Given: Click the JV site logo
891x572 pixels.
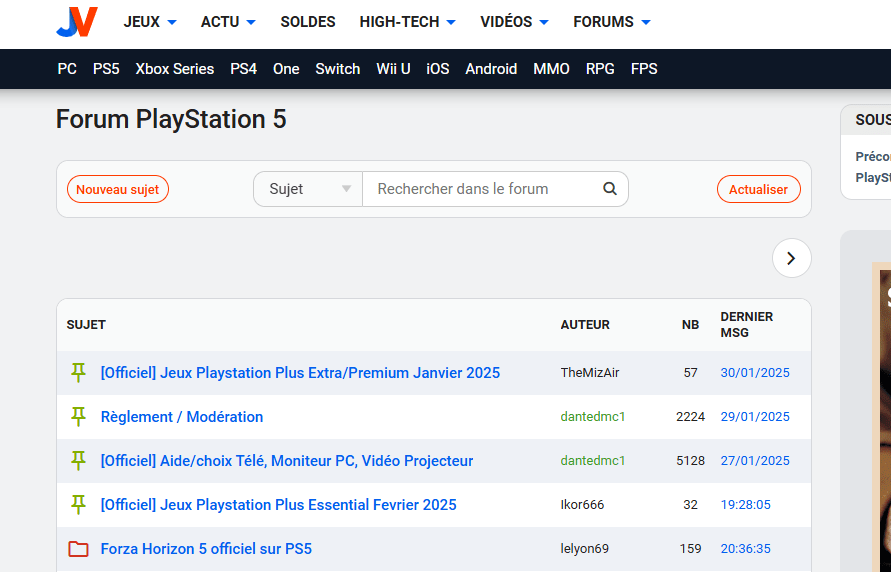Looking at the screenshot, I should tap(77, 22).
